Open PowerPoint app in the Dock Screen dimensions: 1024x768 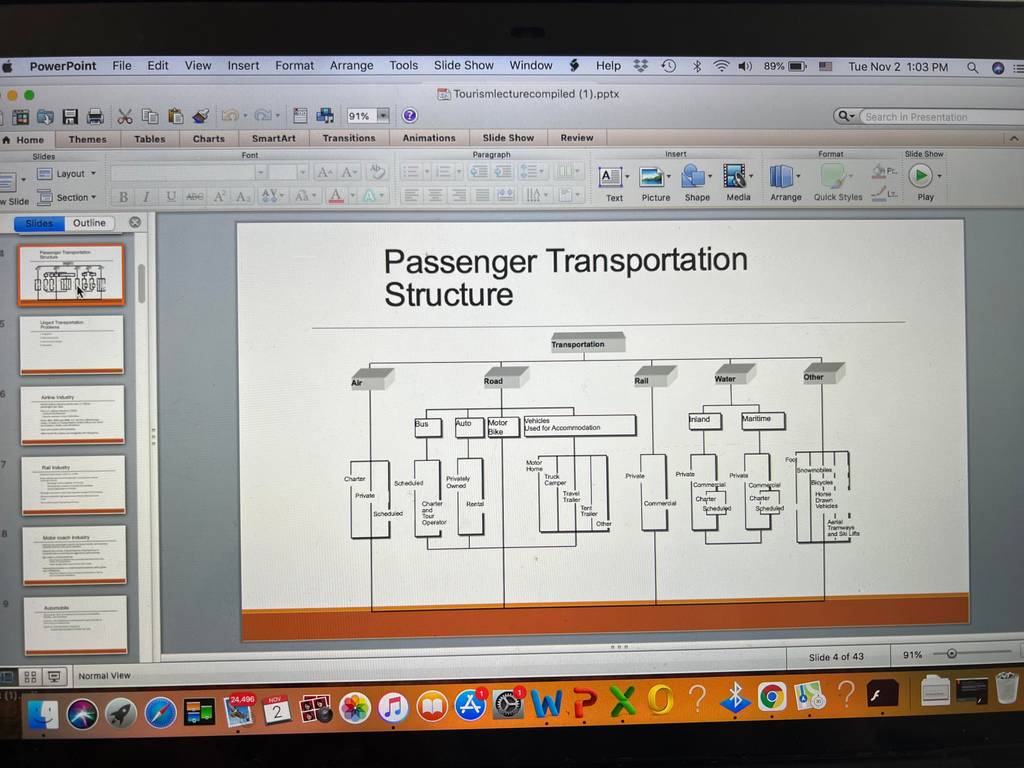[584, 702]
